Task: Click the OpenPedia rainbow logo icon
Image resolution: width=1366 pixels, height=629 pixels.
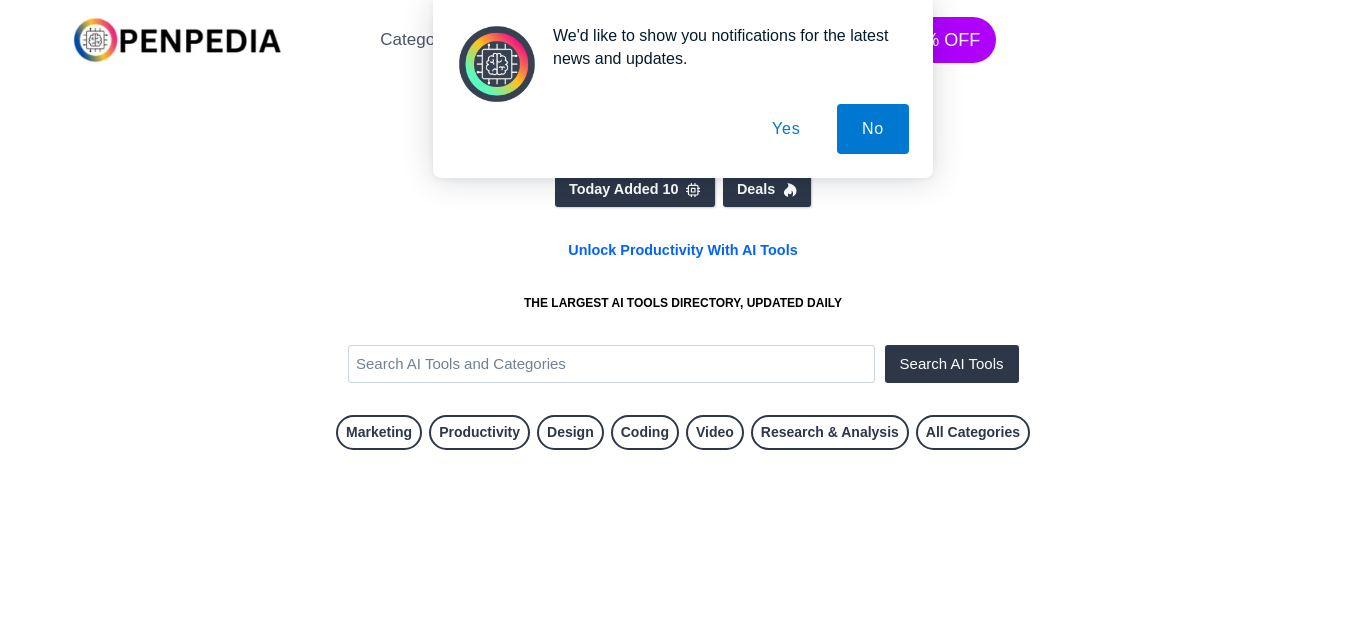Action: point(95,40)
